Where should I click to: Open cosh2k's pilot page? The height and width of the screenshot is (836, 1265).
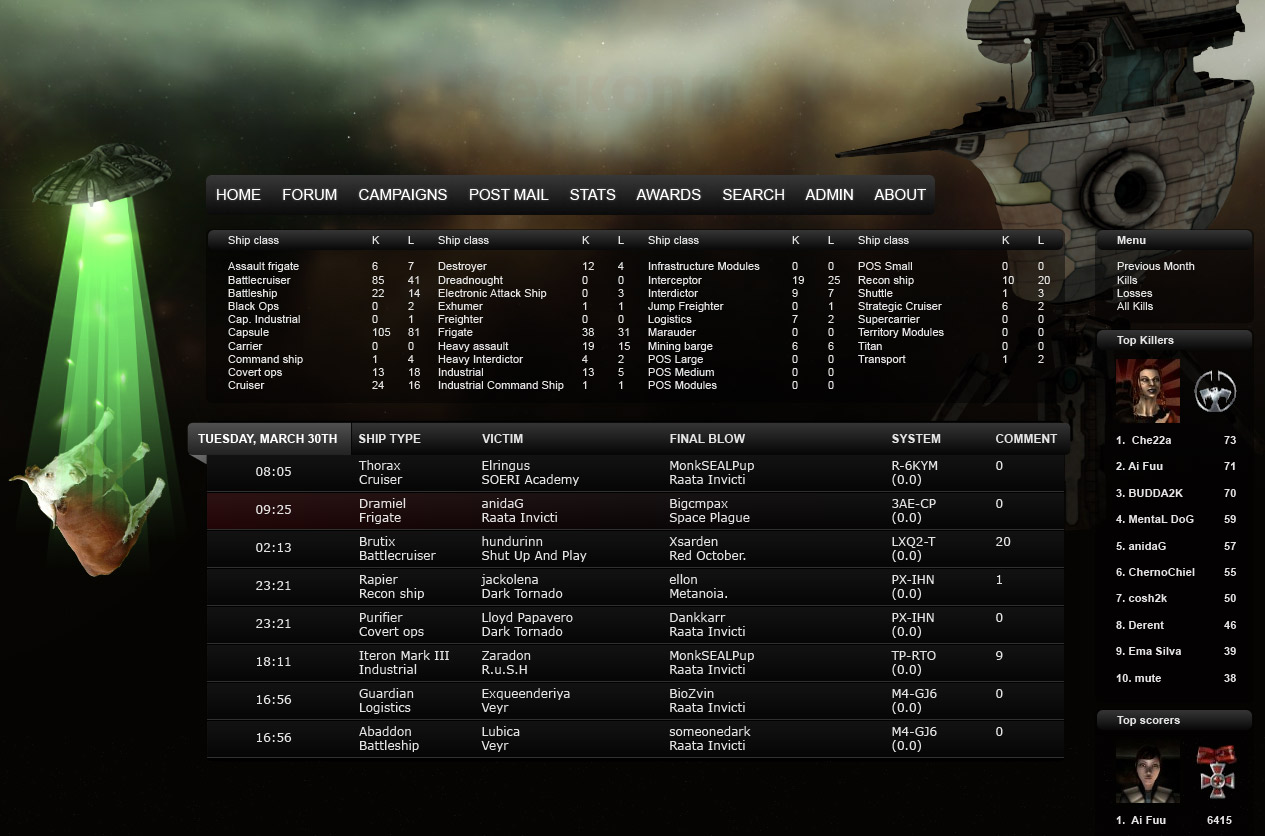[1149, 598]
